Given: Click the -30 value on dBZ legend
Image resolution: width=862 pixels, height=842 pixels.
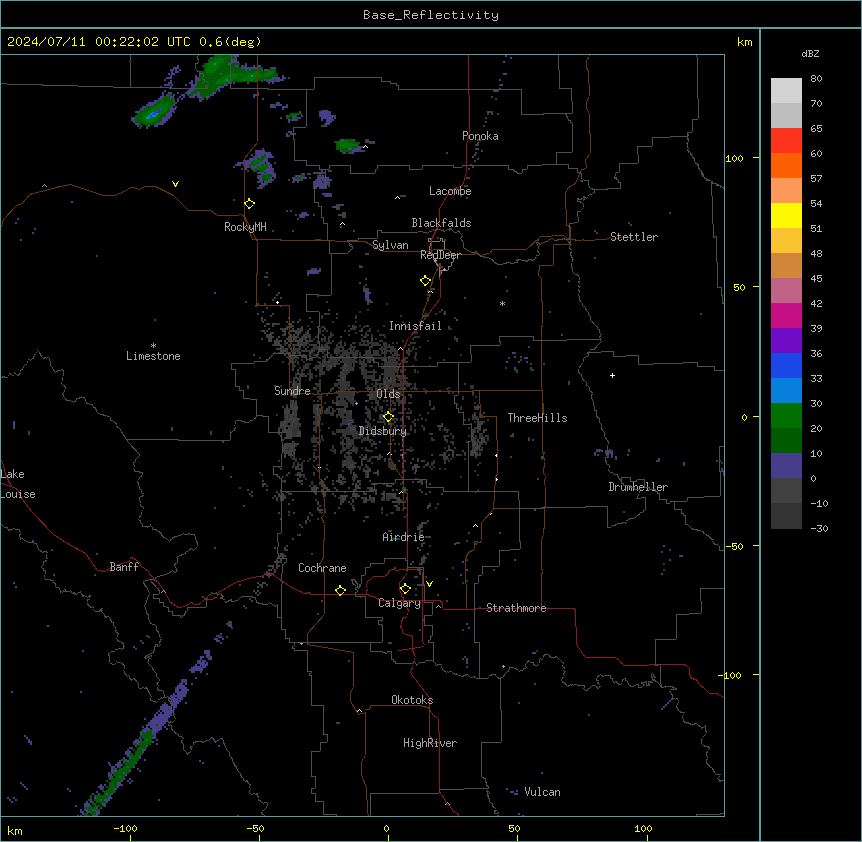Looking at the screenshot, I should pos(819,528).
